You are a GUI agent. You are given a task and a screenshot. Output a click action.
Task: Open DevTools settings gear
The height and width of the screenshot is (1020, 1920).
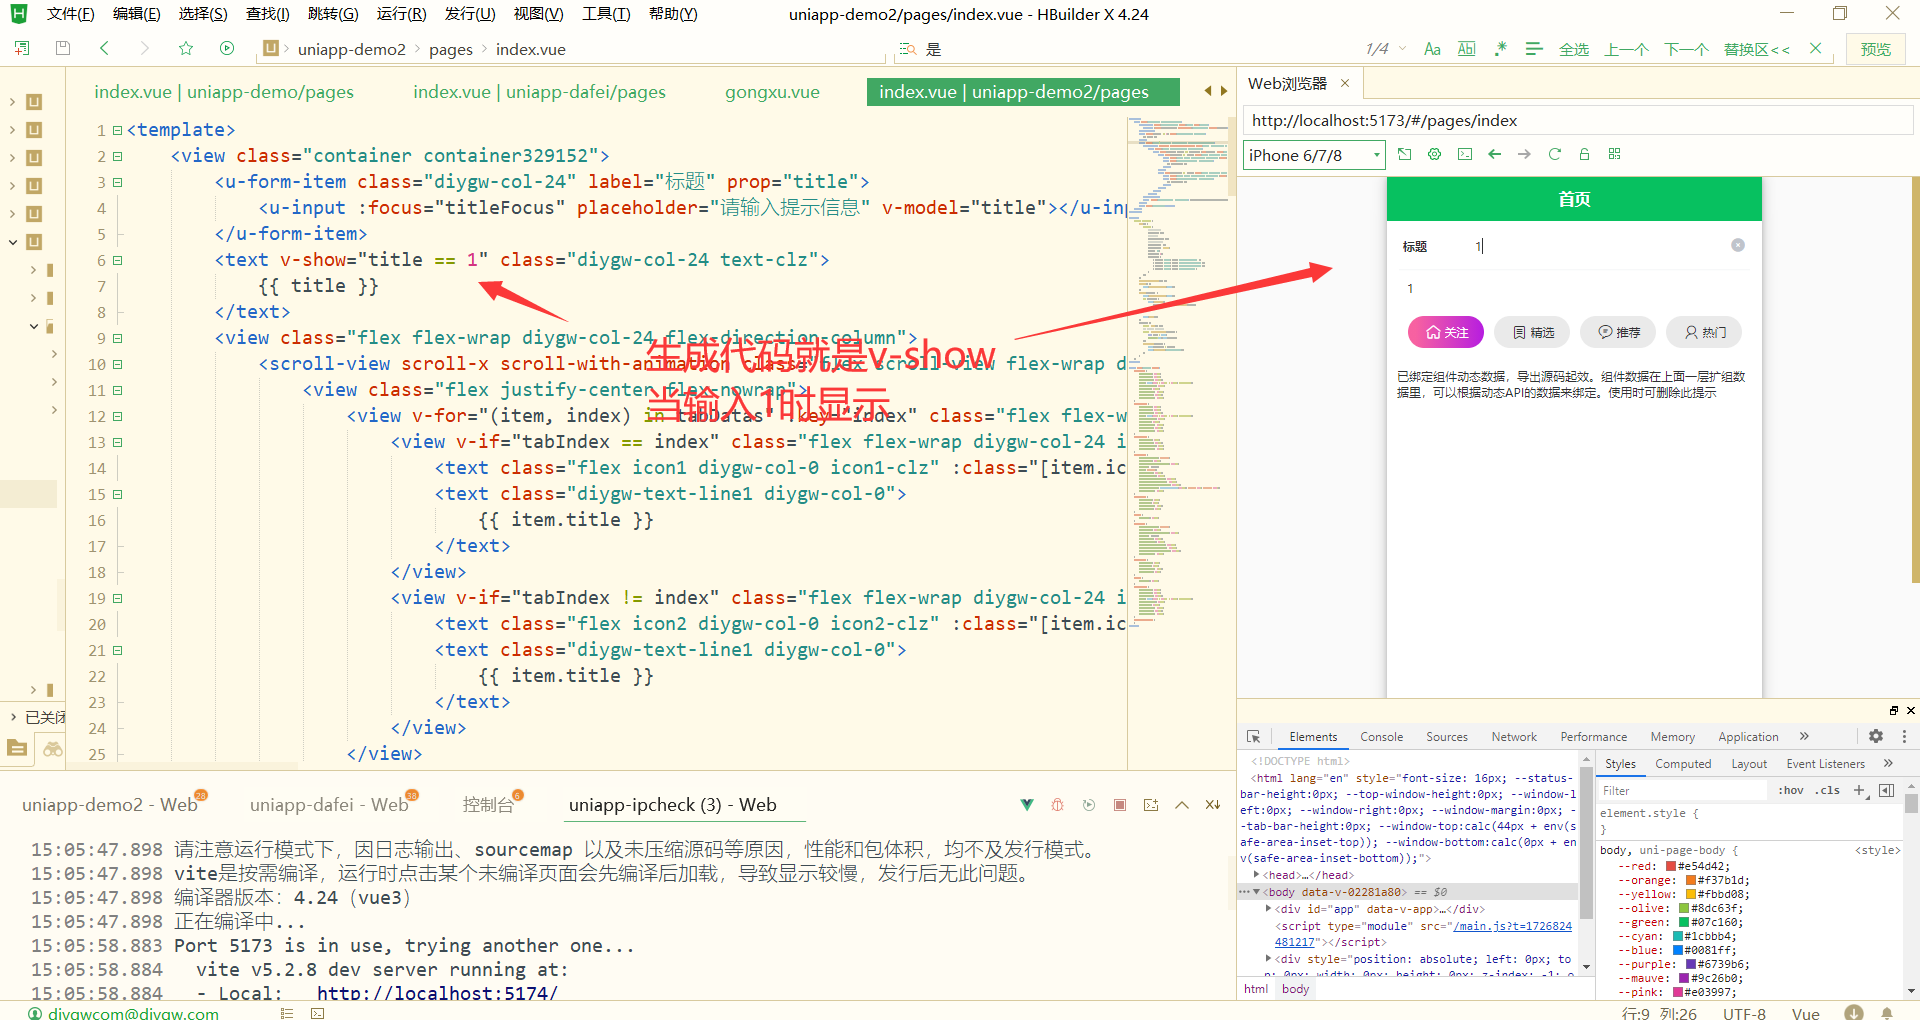click(x=1876, y=736)
